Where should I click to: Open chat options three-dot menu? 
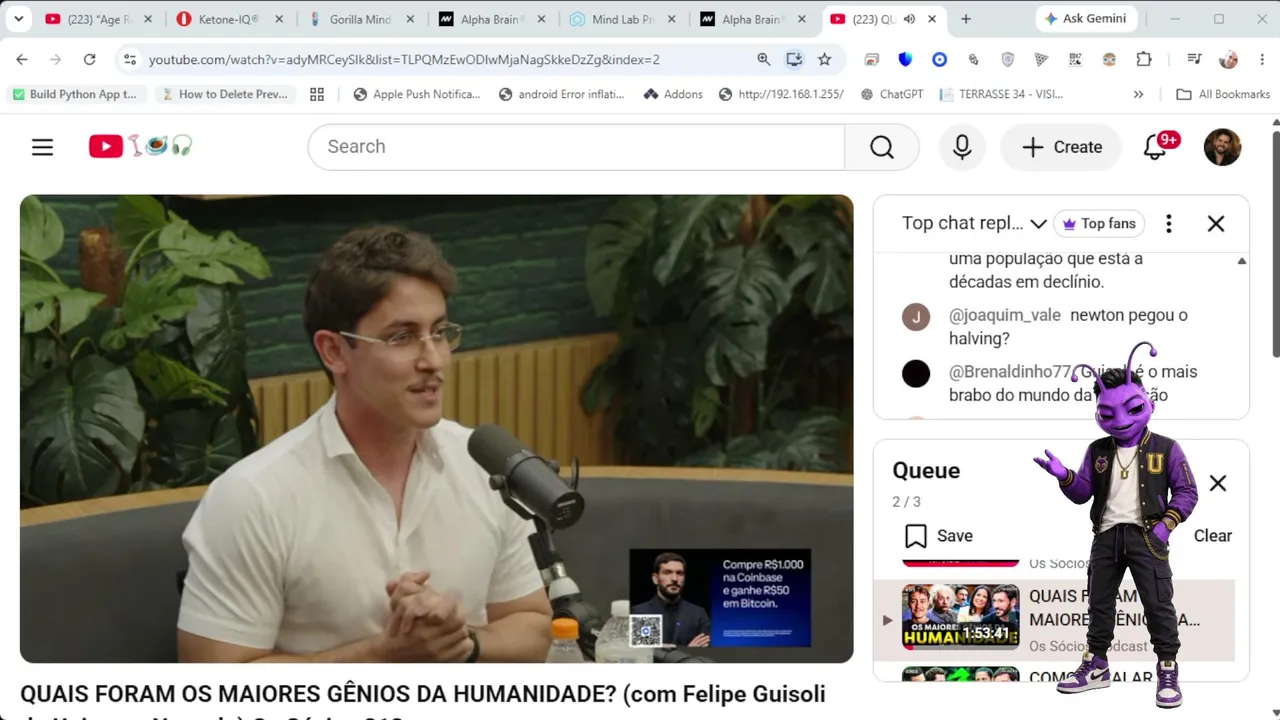click(1168, 224)
